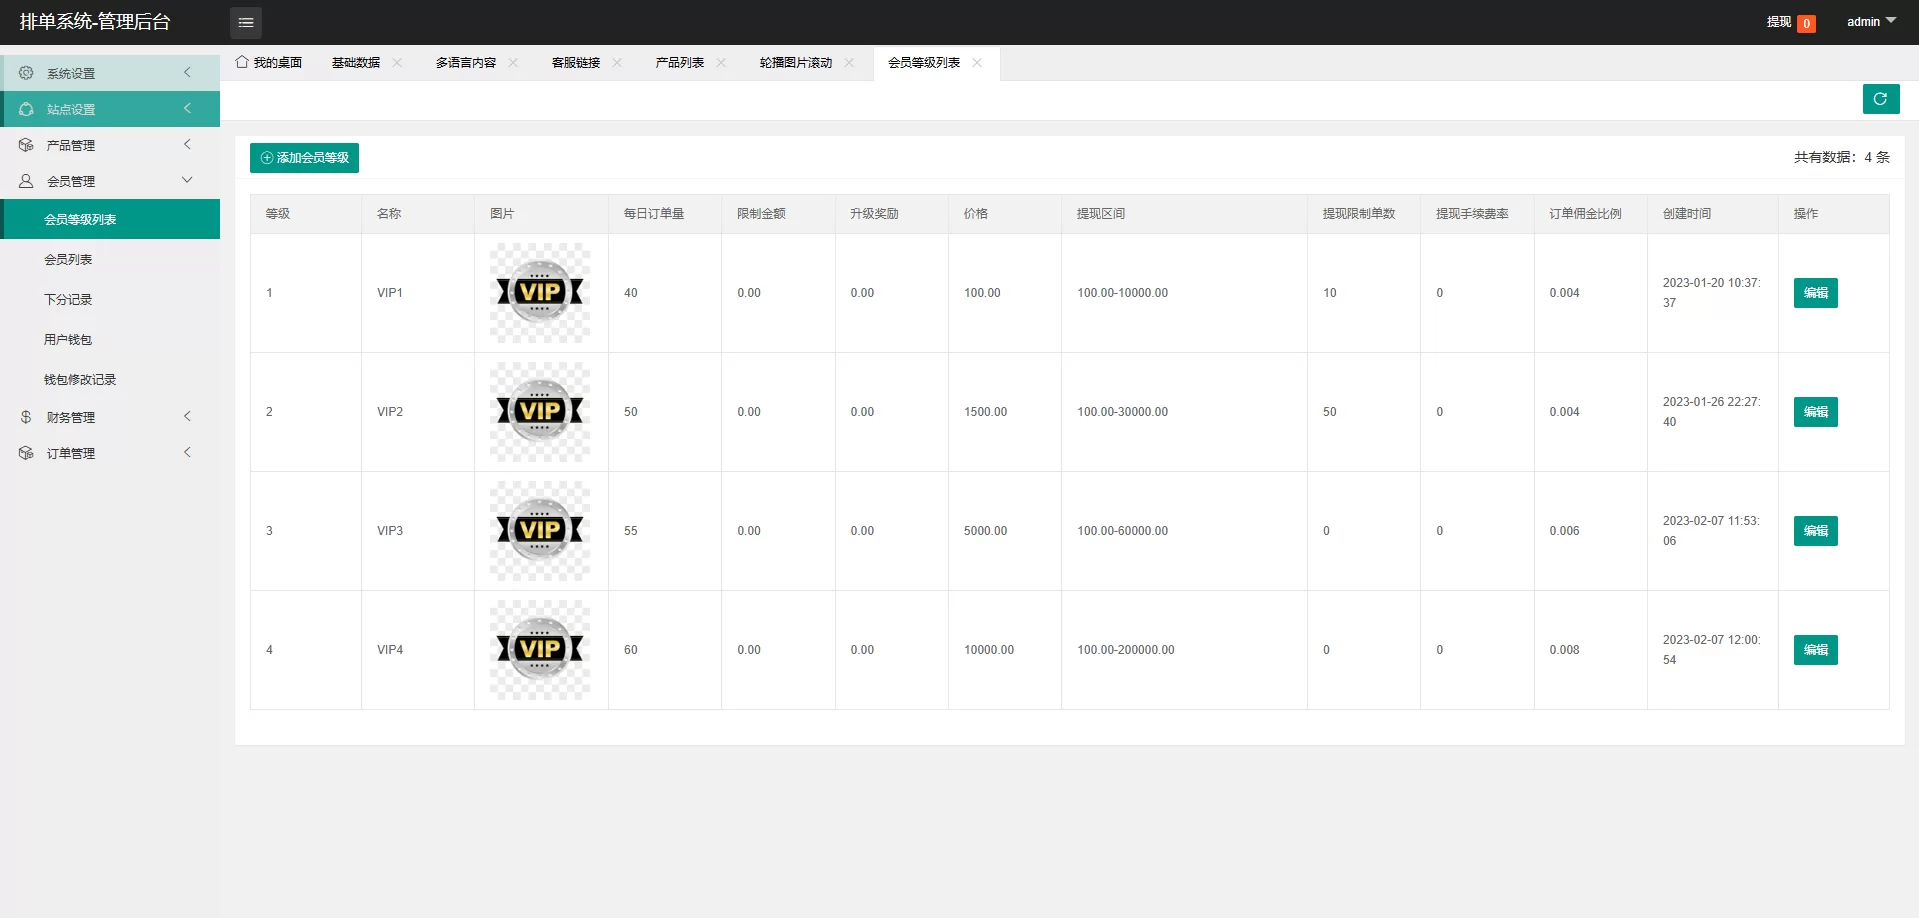The width and height of the screenshot is (1919, 918).
Task: Switch to the 产品列表 tab
Action: click(680, 63)
